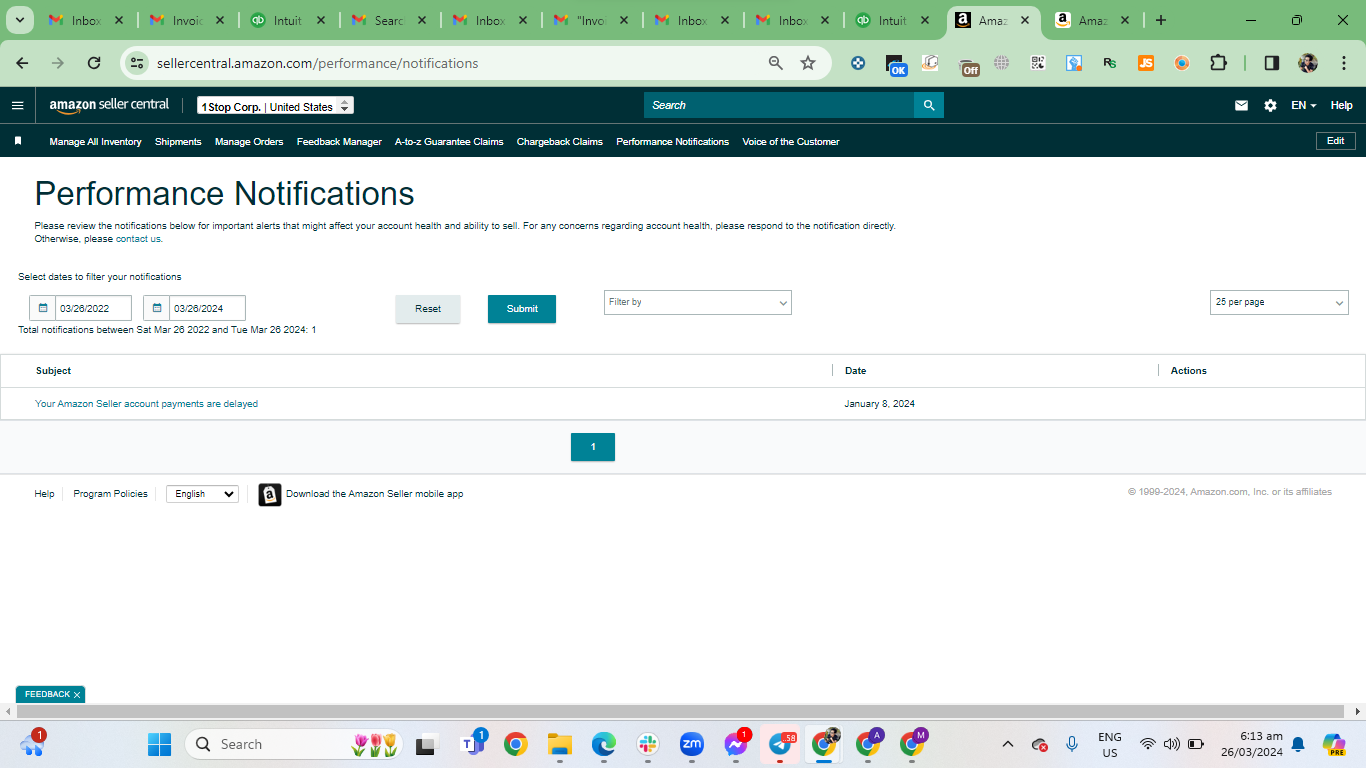Click the Reset button
Screen dimensions: 1366x768
(428, 309)
